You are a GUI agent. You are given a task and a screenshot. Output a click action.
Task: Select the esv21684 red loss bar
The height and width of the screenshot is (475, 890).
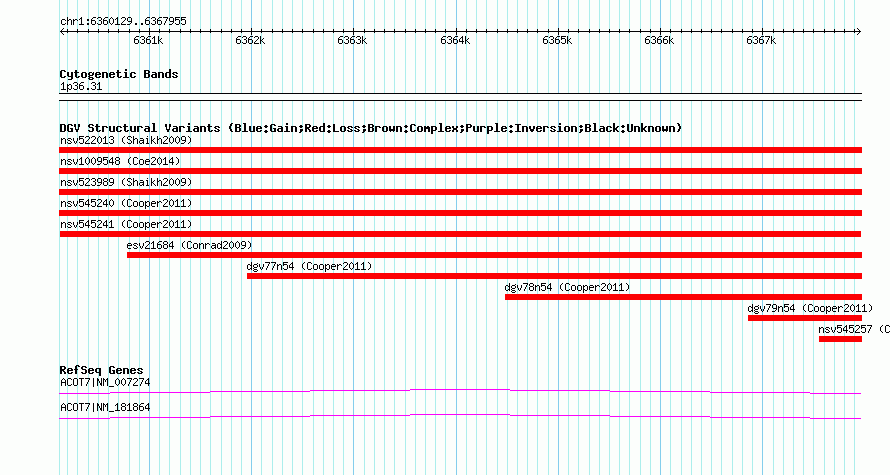point(494,255)
